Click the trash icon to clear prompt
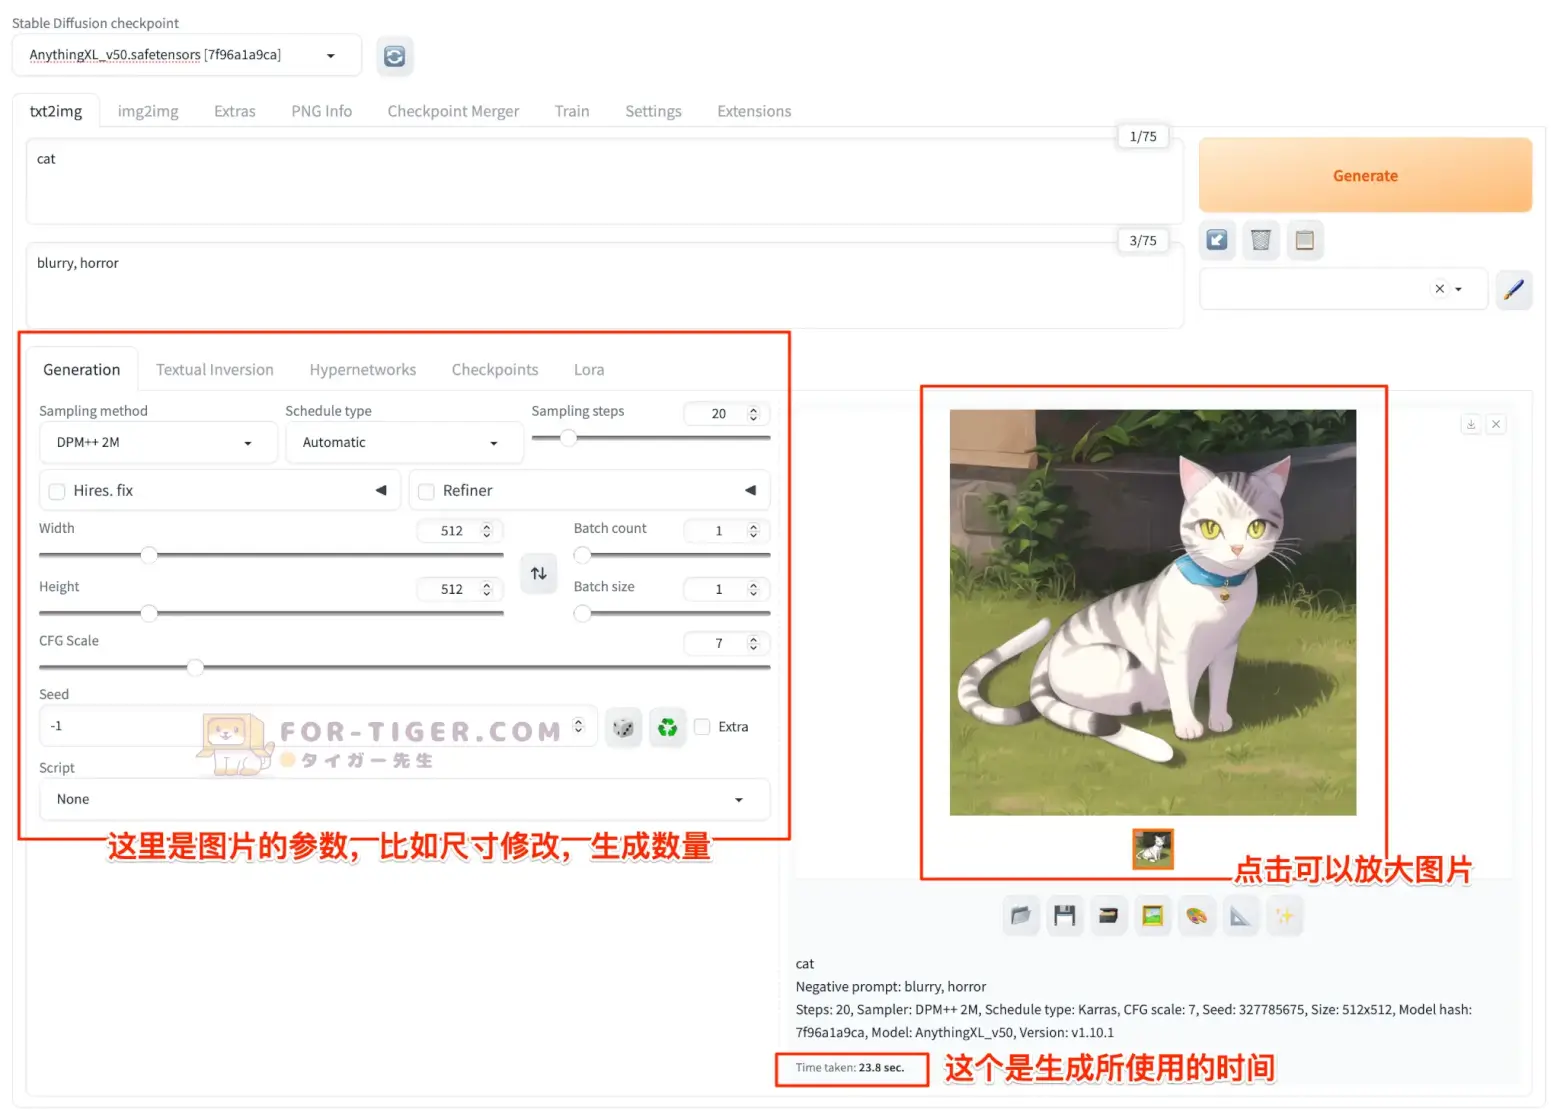 [1261, 240]
